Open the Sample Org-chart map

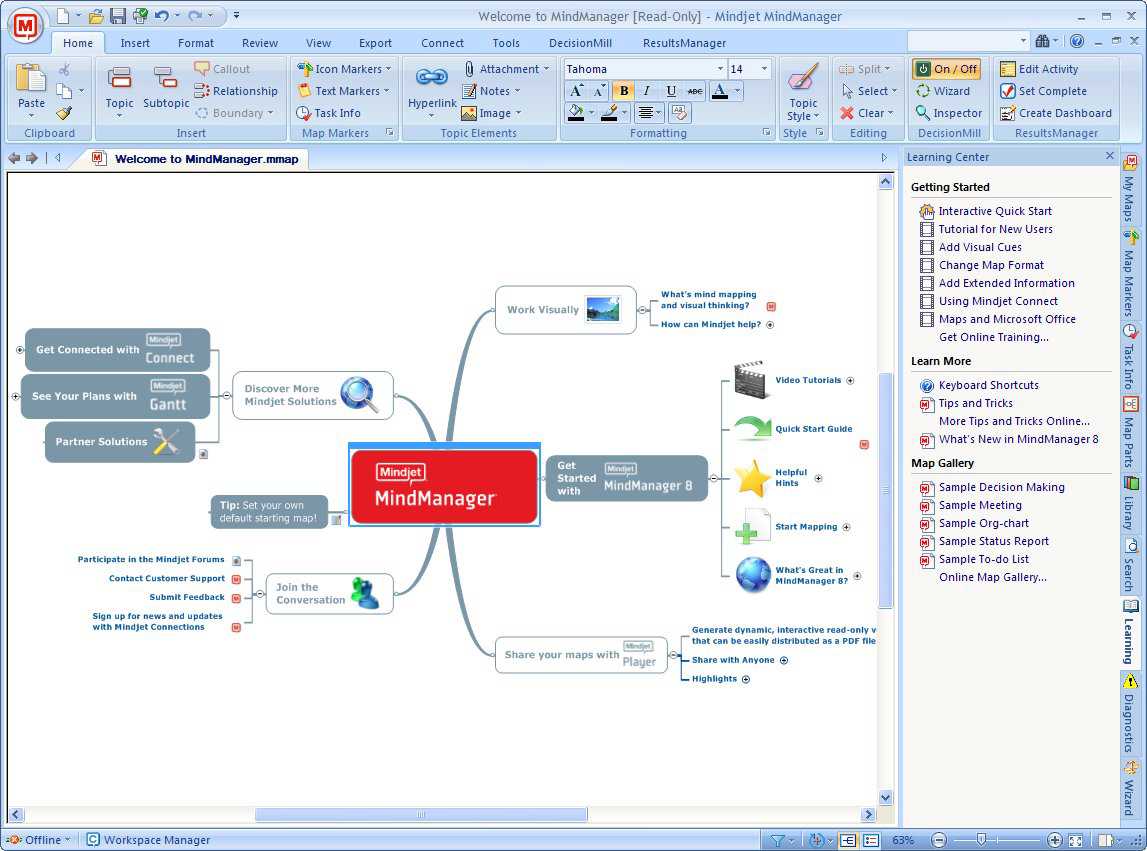(x=983, y=523)
